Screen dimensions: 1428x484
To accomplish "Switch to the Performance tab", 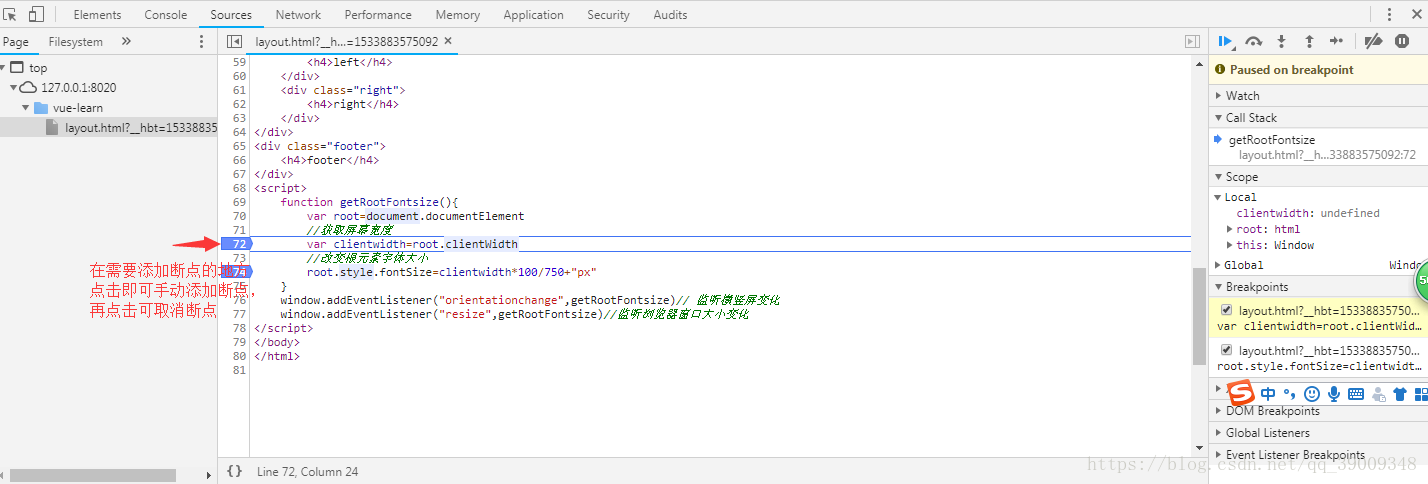I will [378, 15].
